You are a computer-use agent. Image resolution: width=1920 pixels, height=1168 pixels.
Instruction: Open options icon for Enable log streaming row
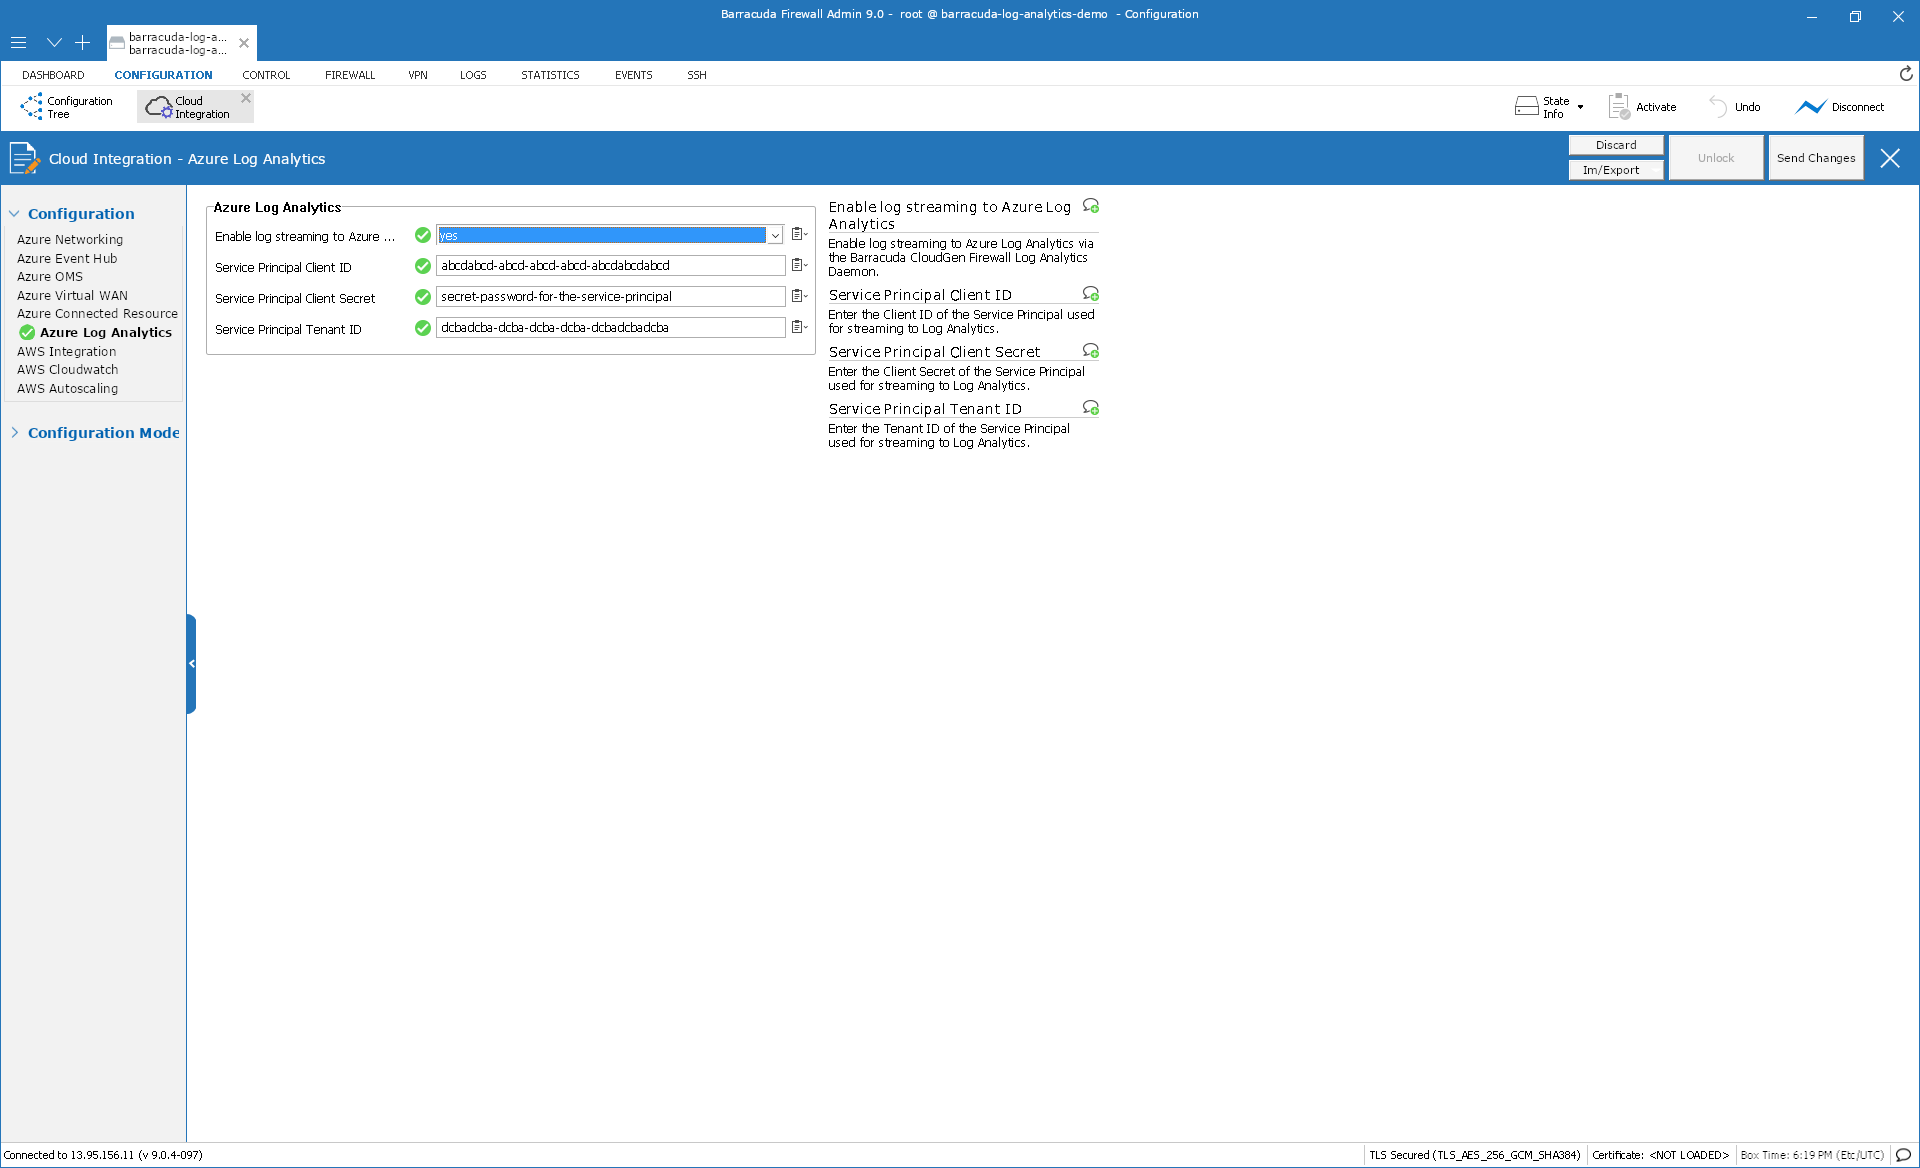click(x=799, y=234)
